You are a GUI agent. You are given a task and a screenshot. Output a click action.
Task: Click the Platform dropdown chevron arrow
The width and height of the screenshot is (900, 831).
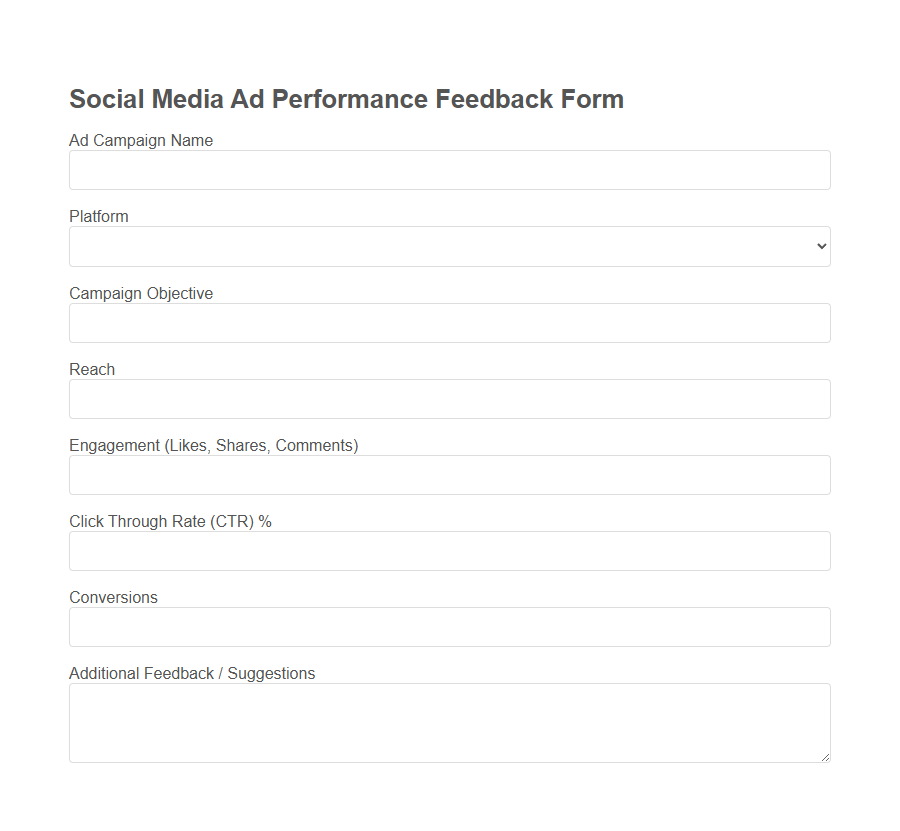pyautogui.click(x=820, y=246)
